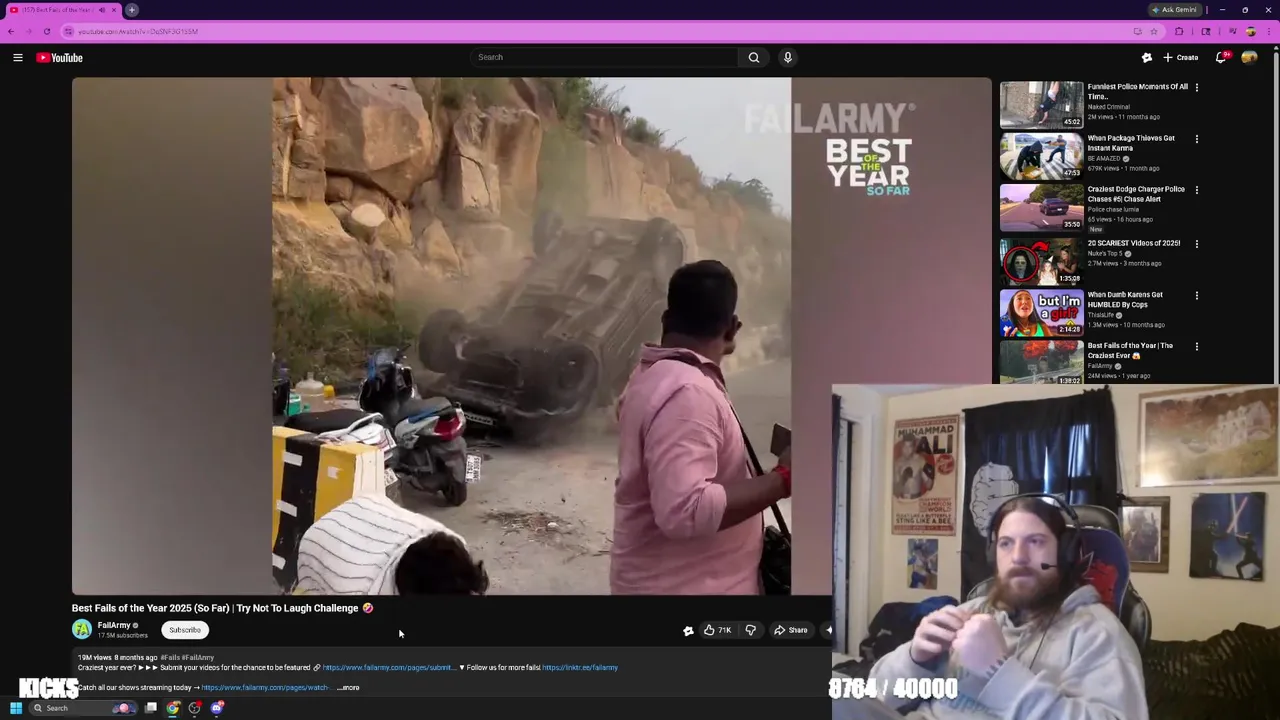Open When Dumb Karens Get HUMBLED thumbnail

click(x=1042, y=313)
